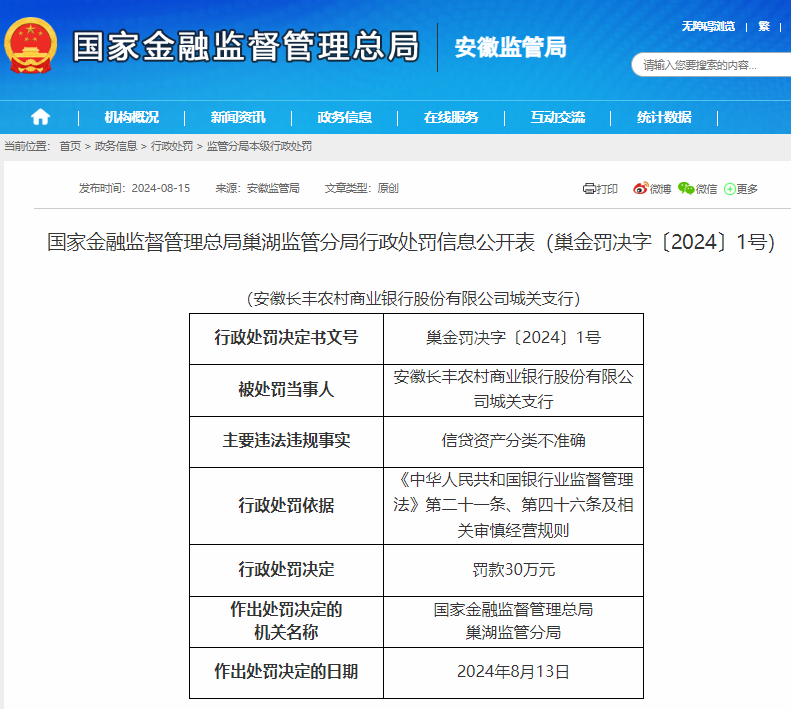Click 政务信息 breadcrumb link

pos(116,146)
